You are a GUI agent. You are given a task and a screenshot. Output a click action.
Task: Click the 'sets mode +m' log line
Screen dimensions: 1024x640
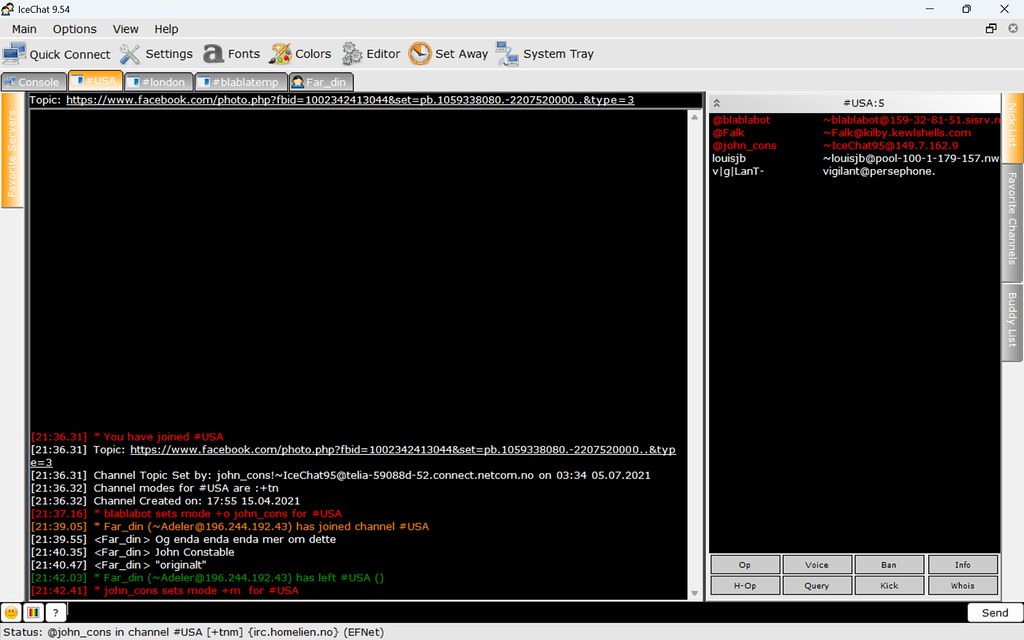click(165, 590)
